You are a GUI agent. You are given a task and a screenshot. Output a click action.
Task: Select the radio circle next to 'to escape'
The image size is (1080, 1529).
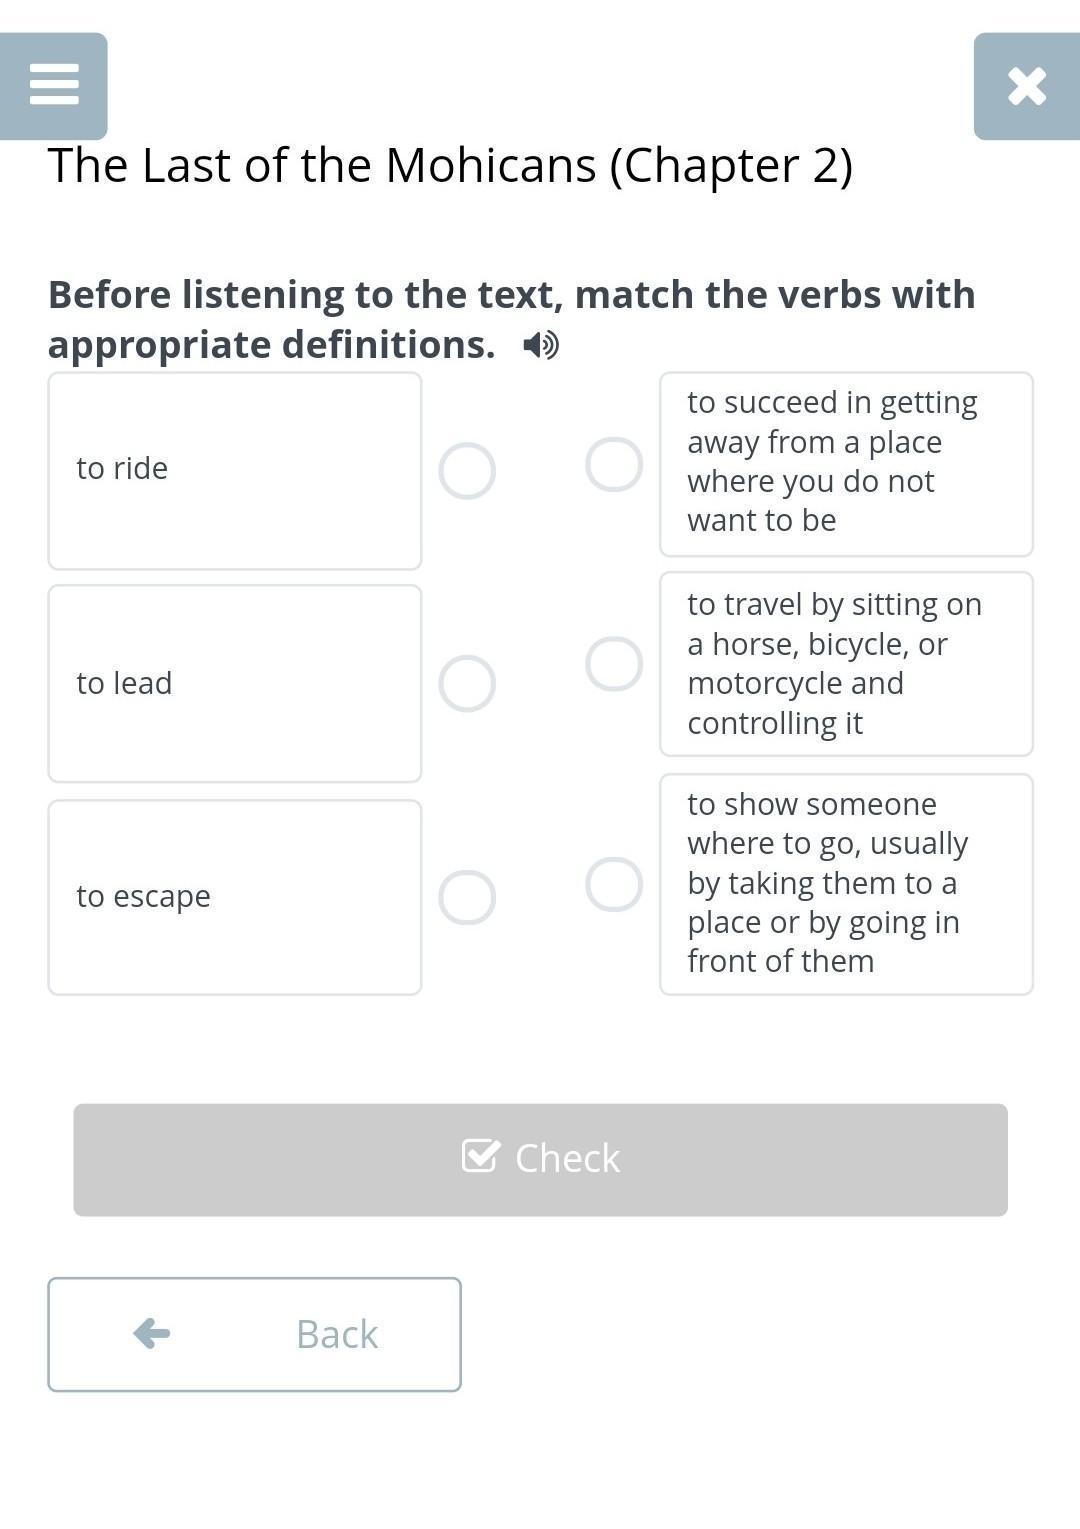click(x=467, y=897)
